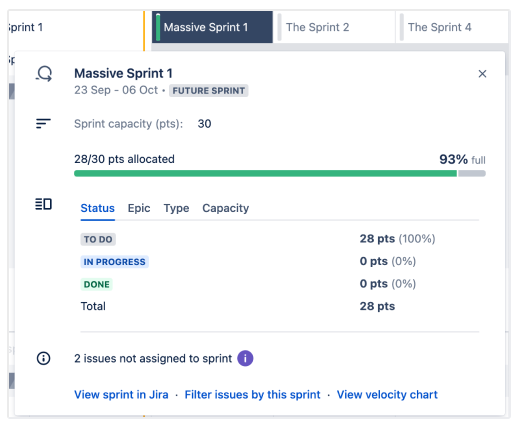Click the sprint capacity lines icon
This screenshot has height=423, width=523.
tap(43, 123)
